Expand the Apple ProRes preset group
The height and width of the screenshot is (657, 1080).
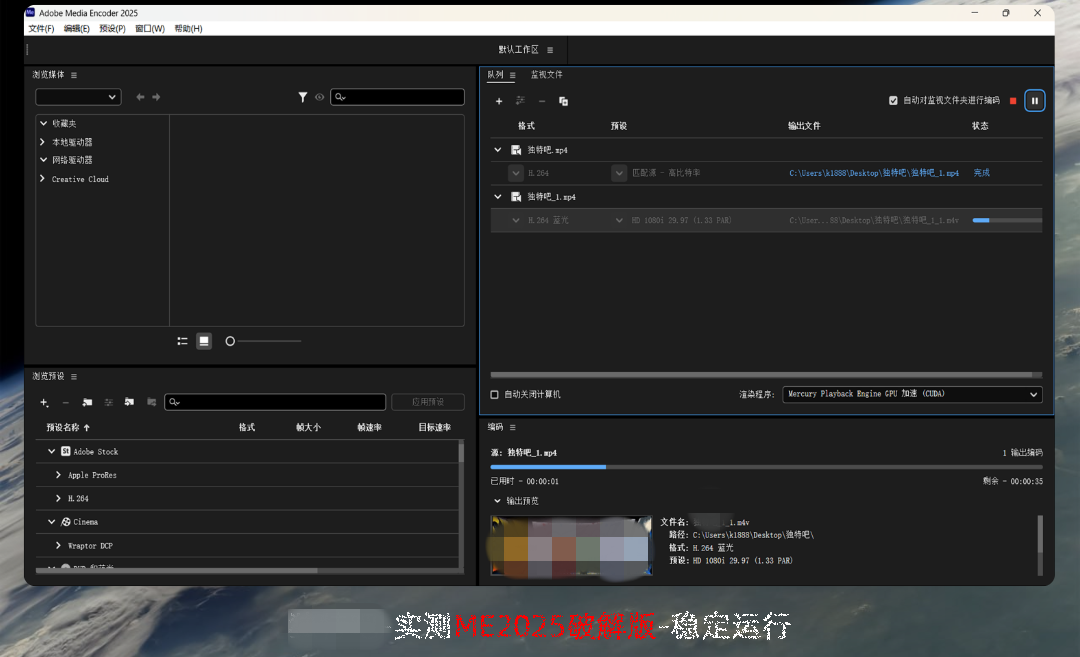59,474
